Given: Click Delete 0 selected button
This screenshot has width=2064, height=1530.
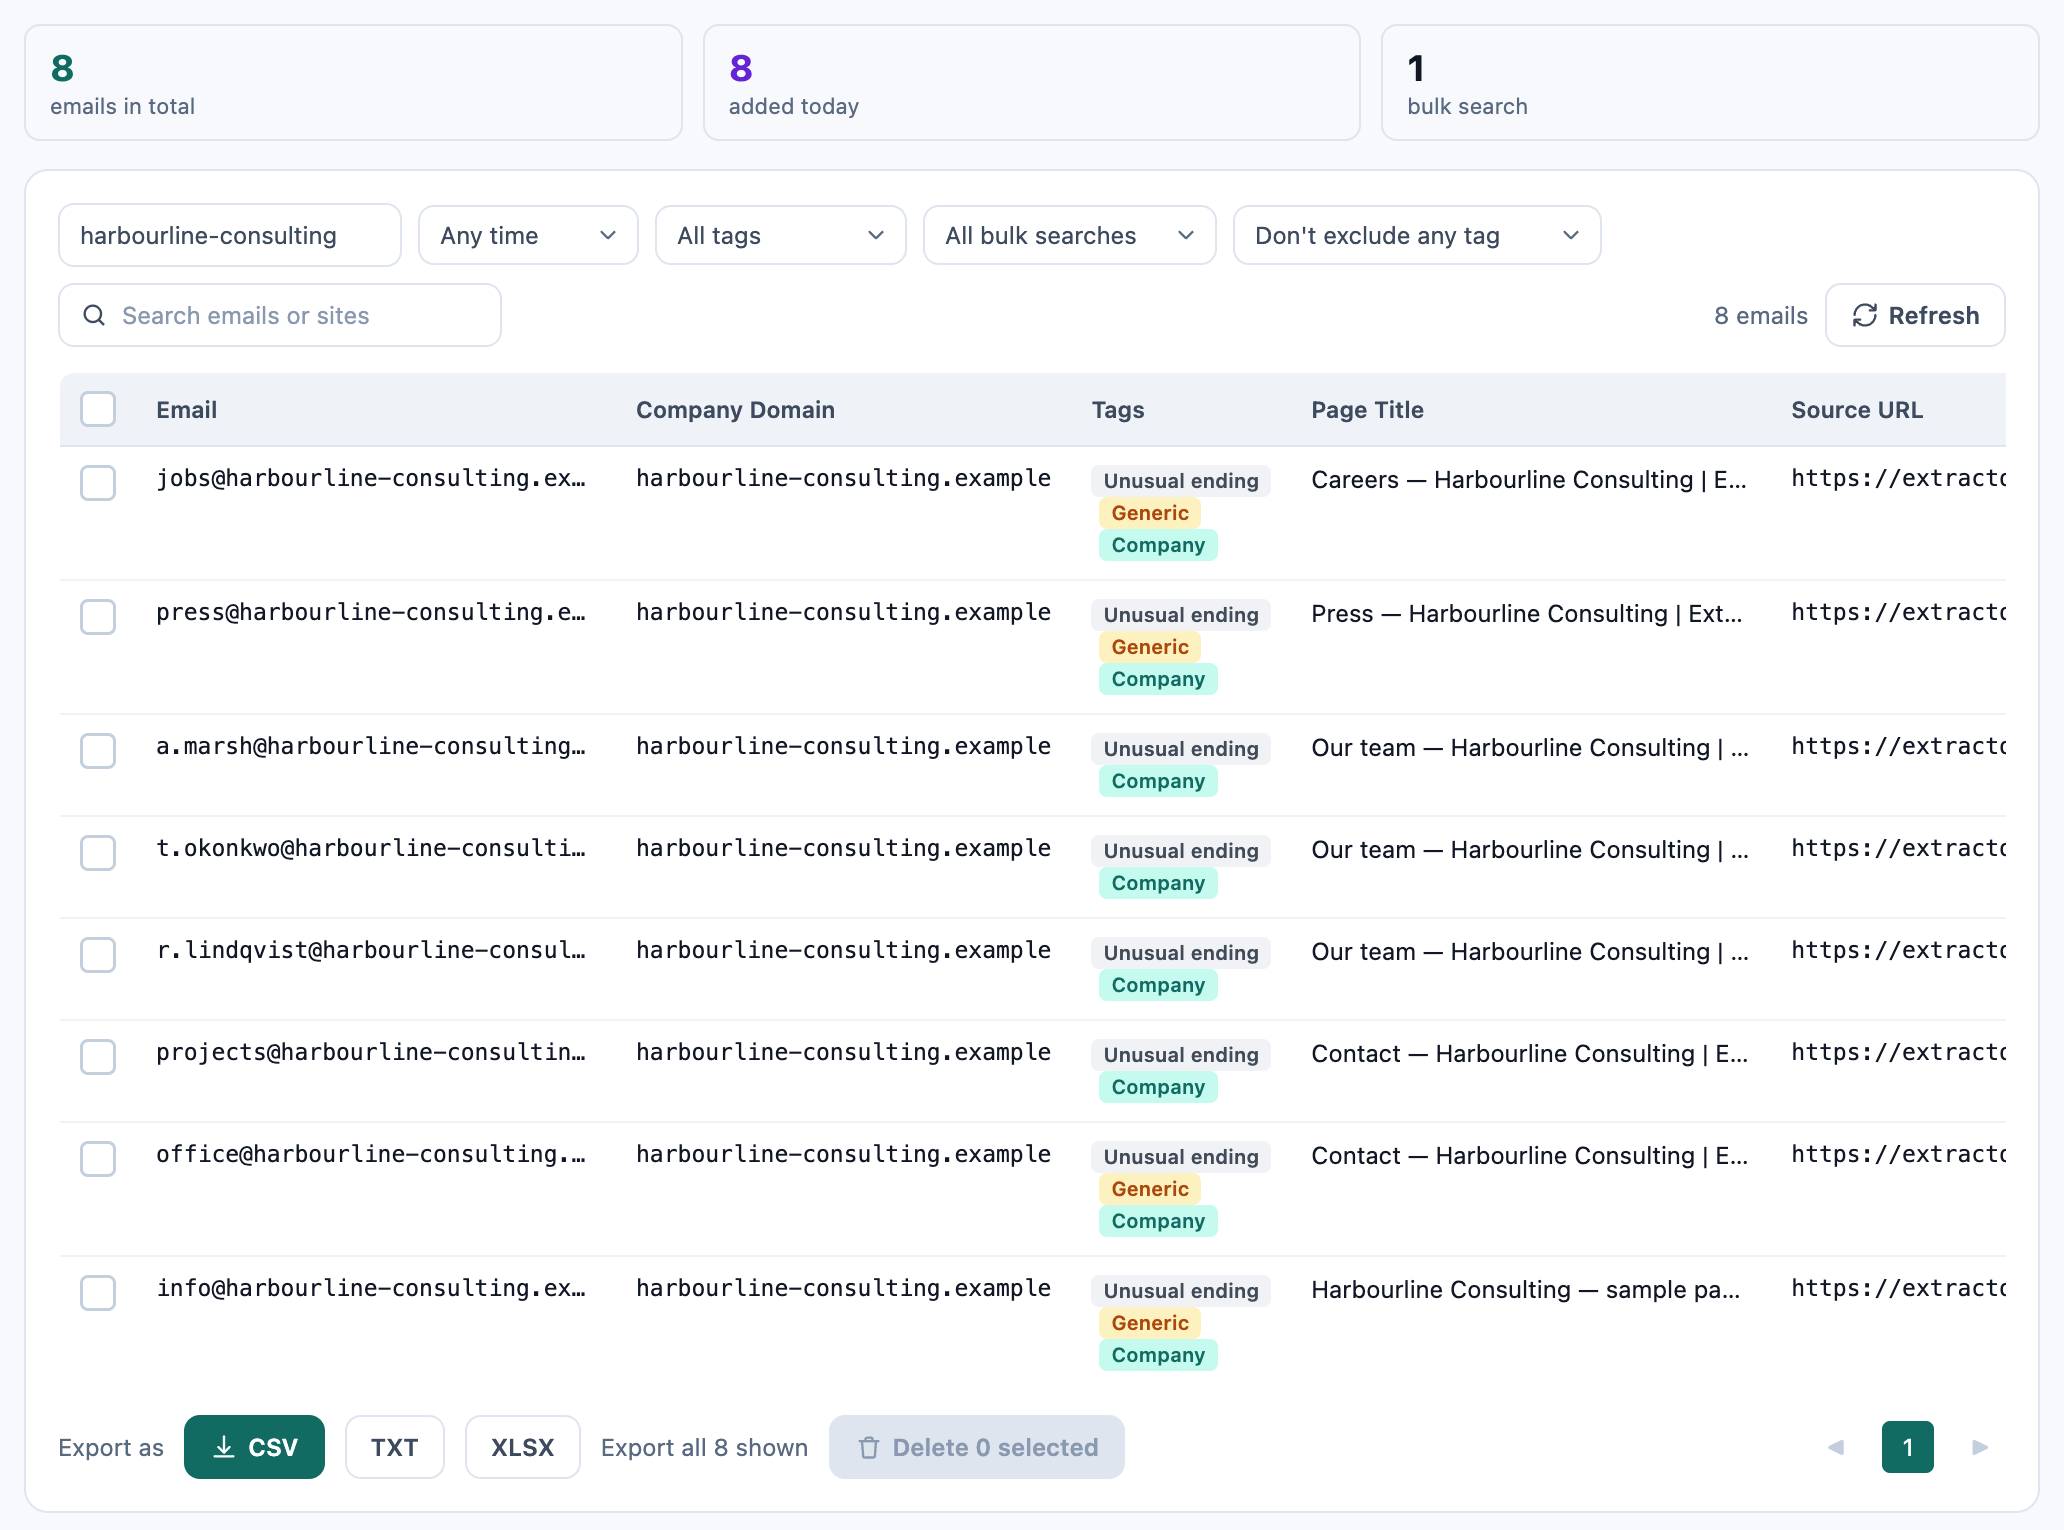Looking at the screenshot, I should pyautogui.click(x=976, y=1447).
